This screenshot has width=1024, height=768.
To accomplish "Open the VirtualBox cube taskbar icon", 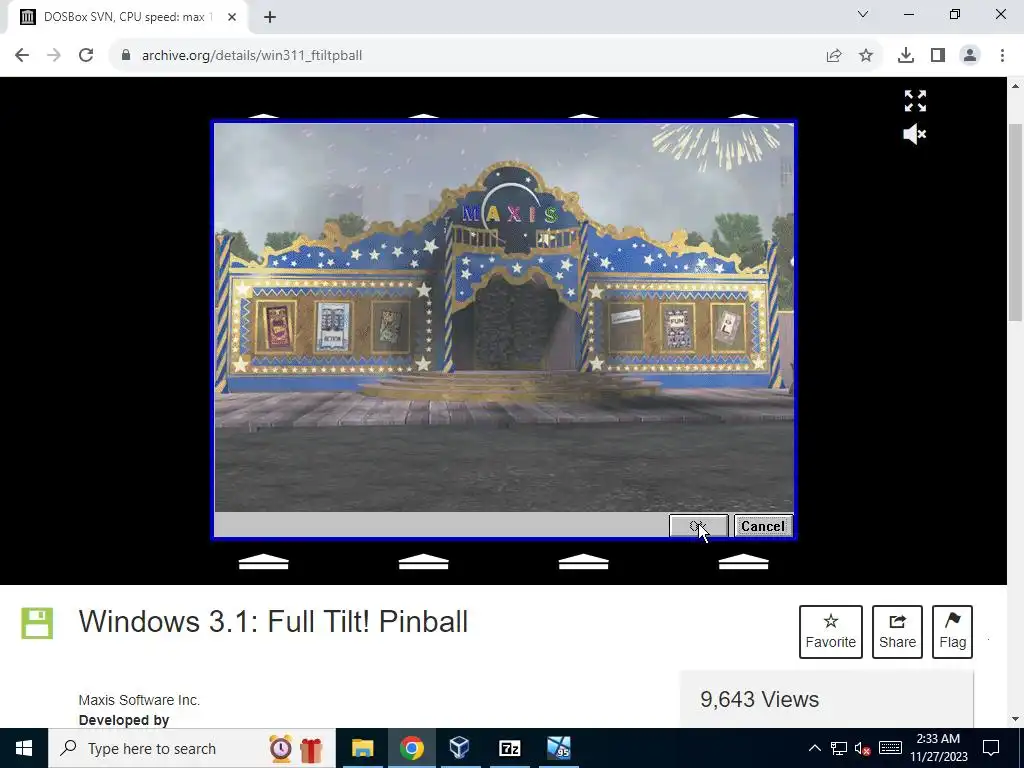I will (460, 748).
